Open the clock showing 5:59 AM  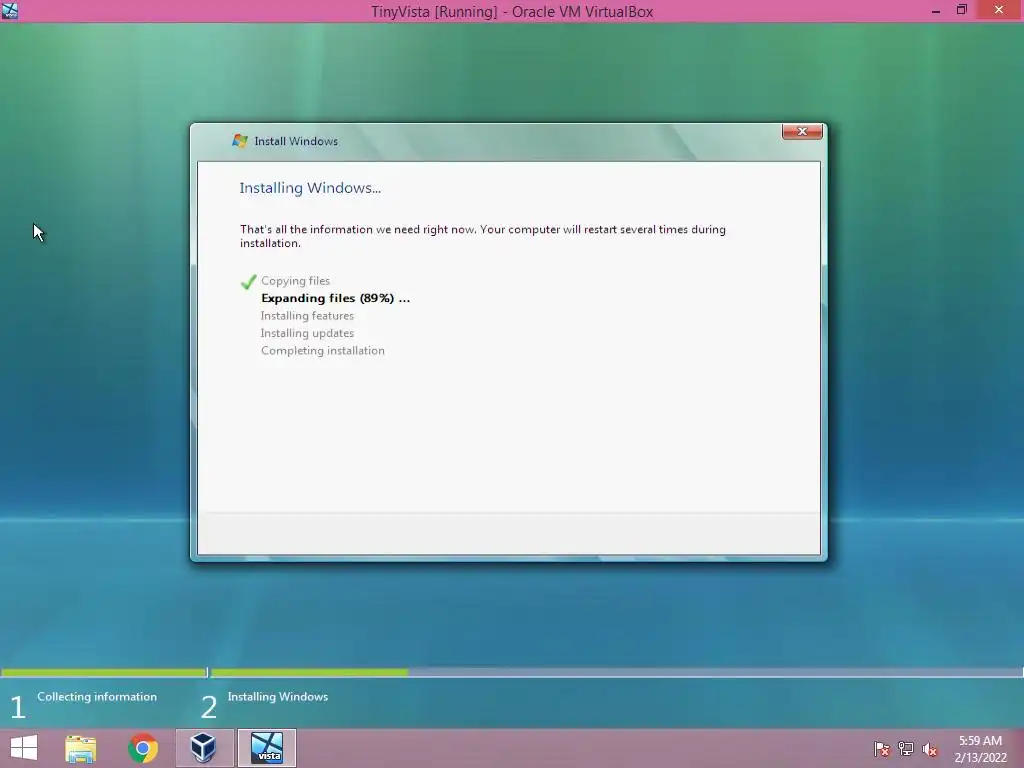point(980,749)
